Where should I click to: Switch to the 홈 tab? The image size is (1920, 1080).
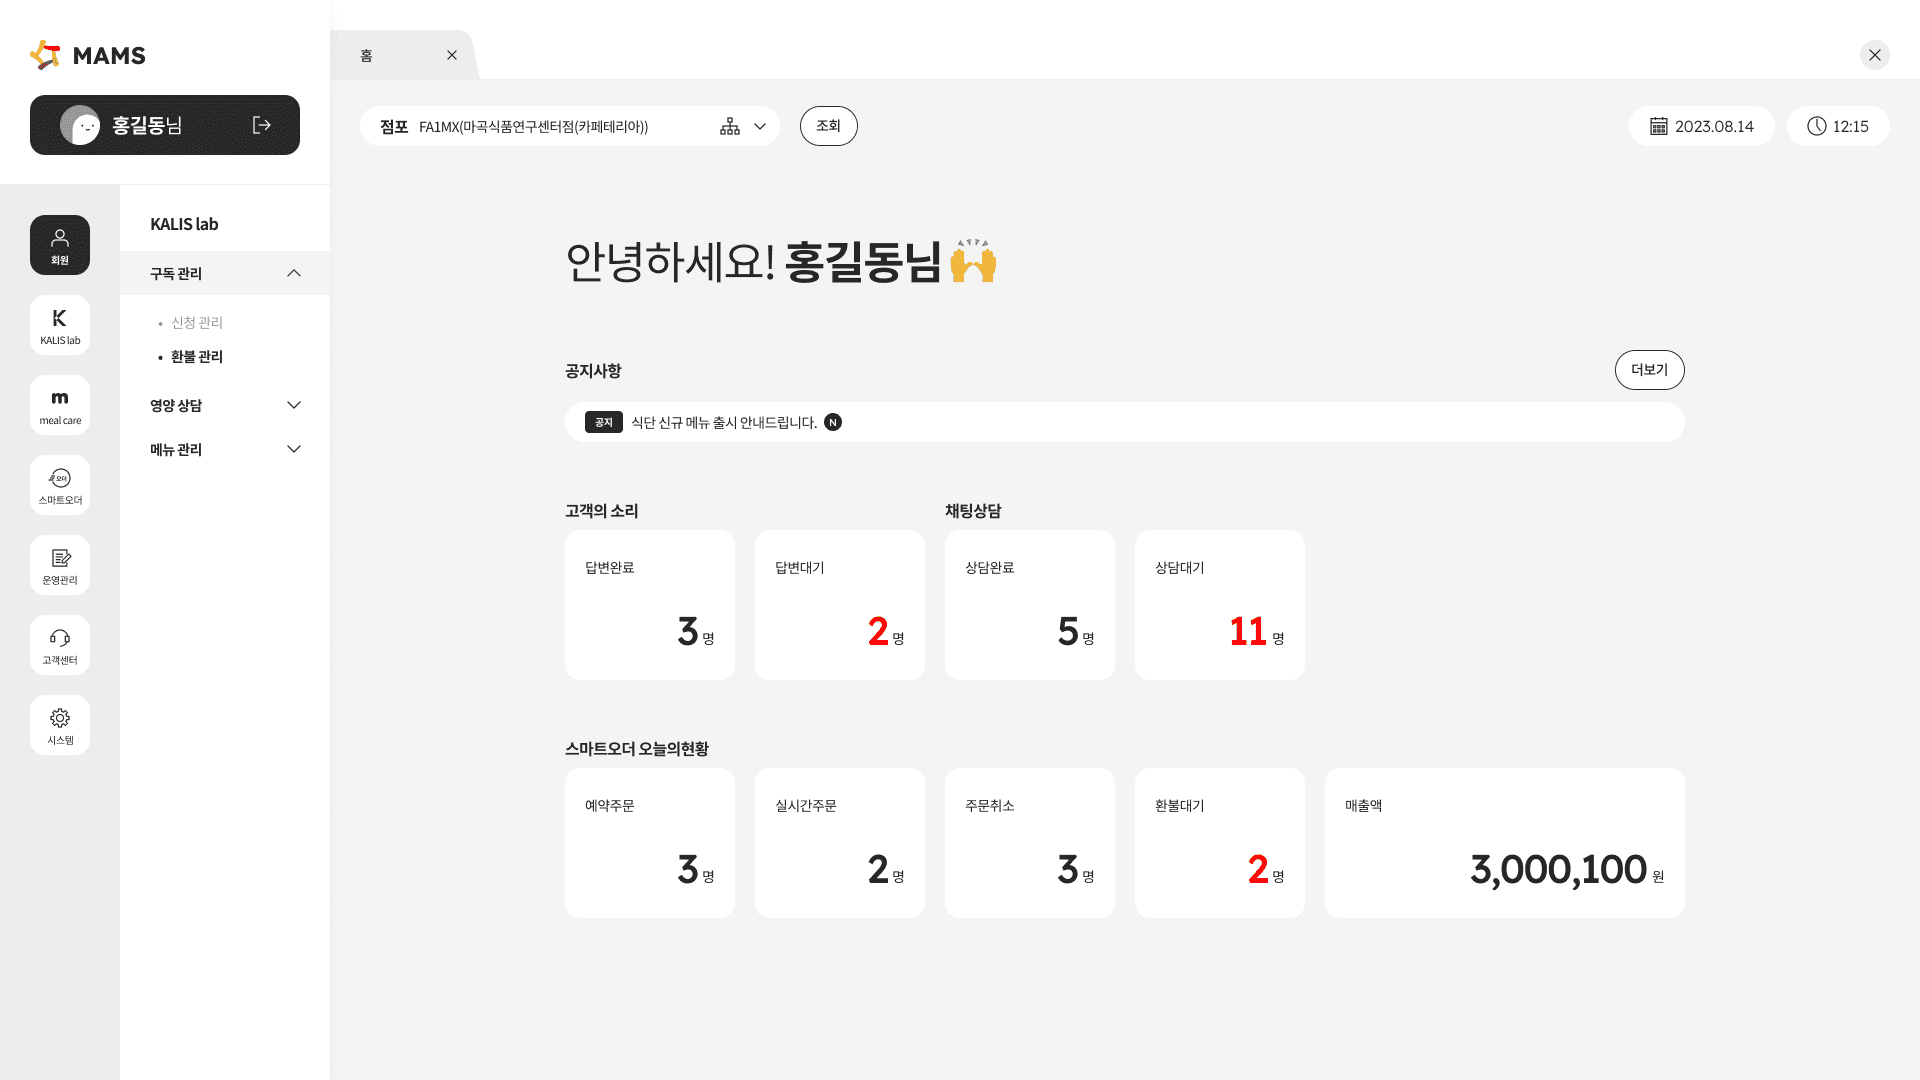click(x=366, y=55)
